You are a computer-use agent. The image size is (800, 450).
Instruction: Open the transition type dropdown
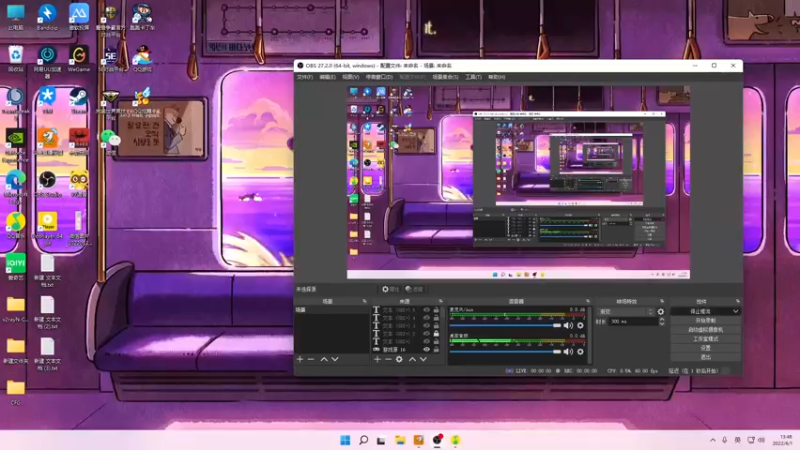[x=626, y=311]
